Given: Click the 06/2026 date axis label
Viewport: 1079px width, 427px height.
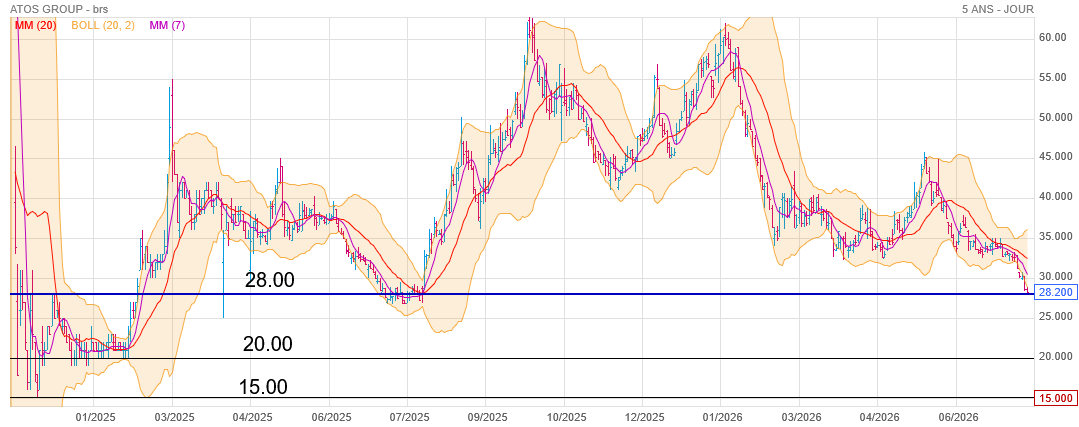Looking at the screenshot, I should click(957, 417).
